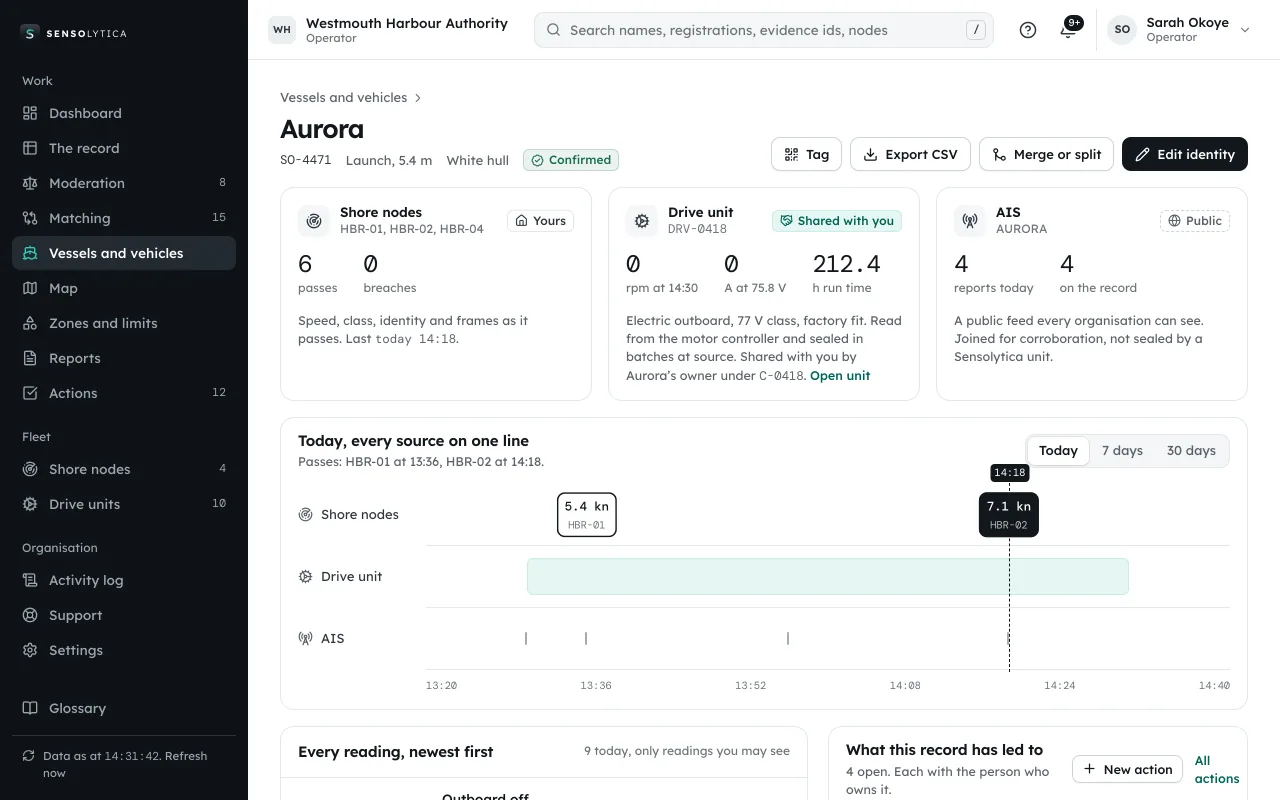Image resolution: width=1280 pixels, height=800 pixels.
Task: Go to Reports in sidebar
Action: 124,358
